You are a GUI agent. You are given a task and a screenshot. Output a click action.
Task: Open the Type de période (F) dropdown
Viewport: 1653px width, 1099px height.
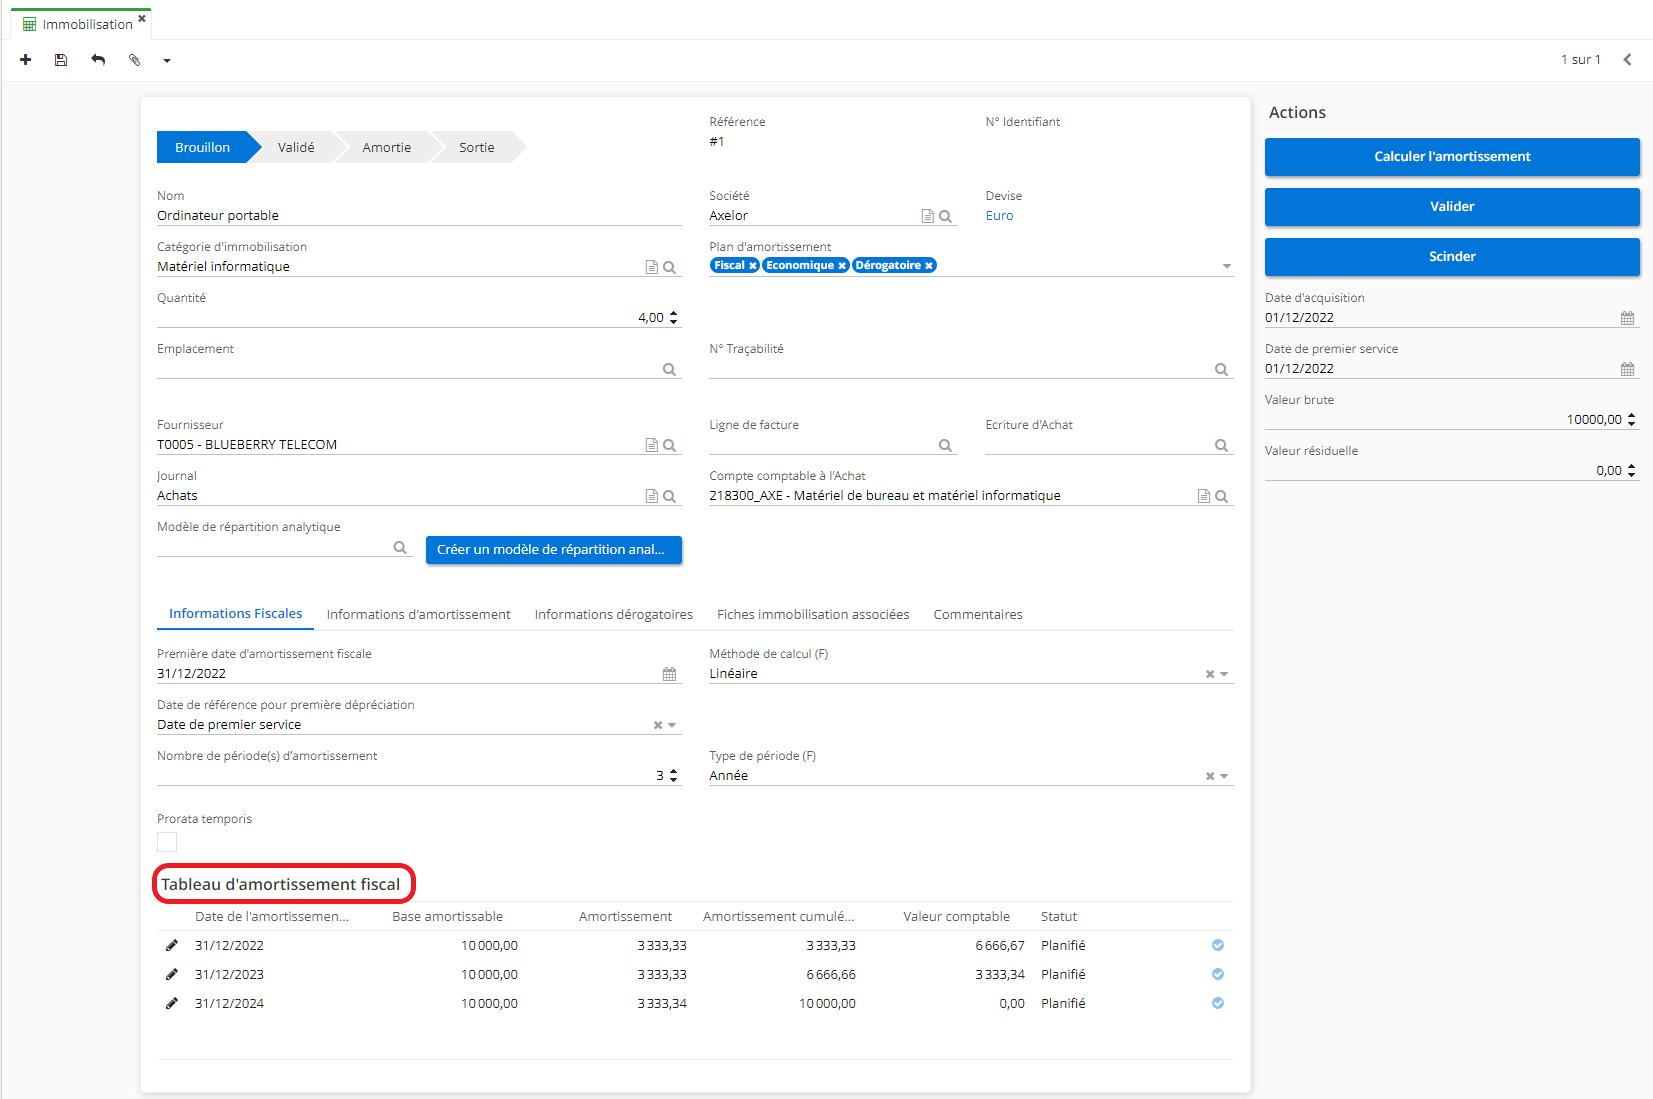point(1224,777)
